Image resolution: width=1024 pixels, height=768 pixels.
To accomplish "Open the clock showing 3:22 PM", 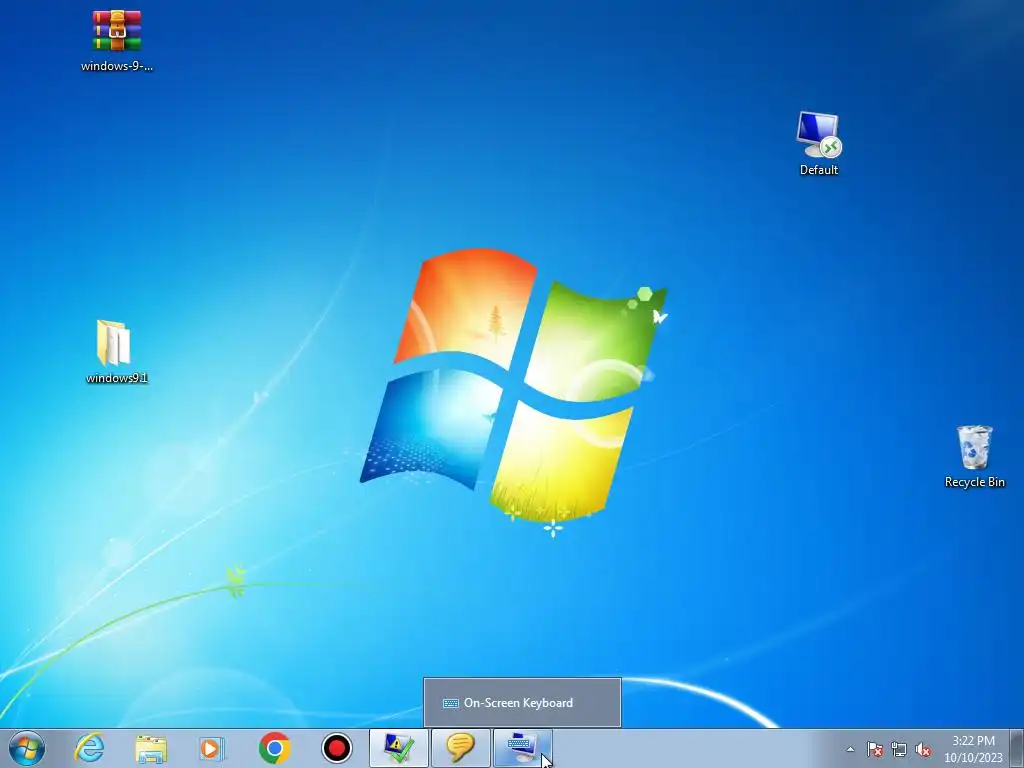I will coord(973,749).
